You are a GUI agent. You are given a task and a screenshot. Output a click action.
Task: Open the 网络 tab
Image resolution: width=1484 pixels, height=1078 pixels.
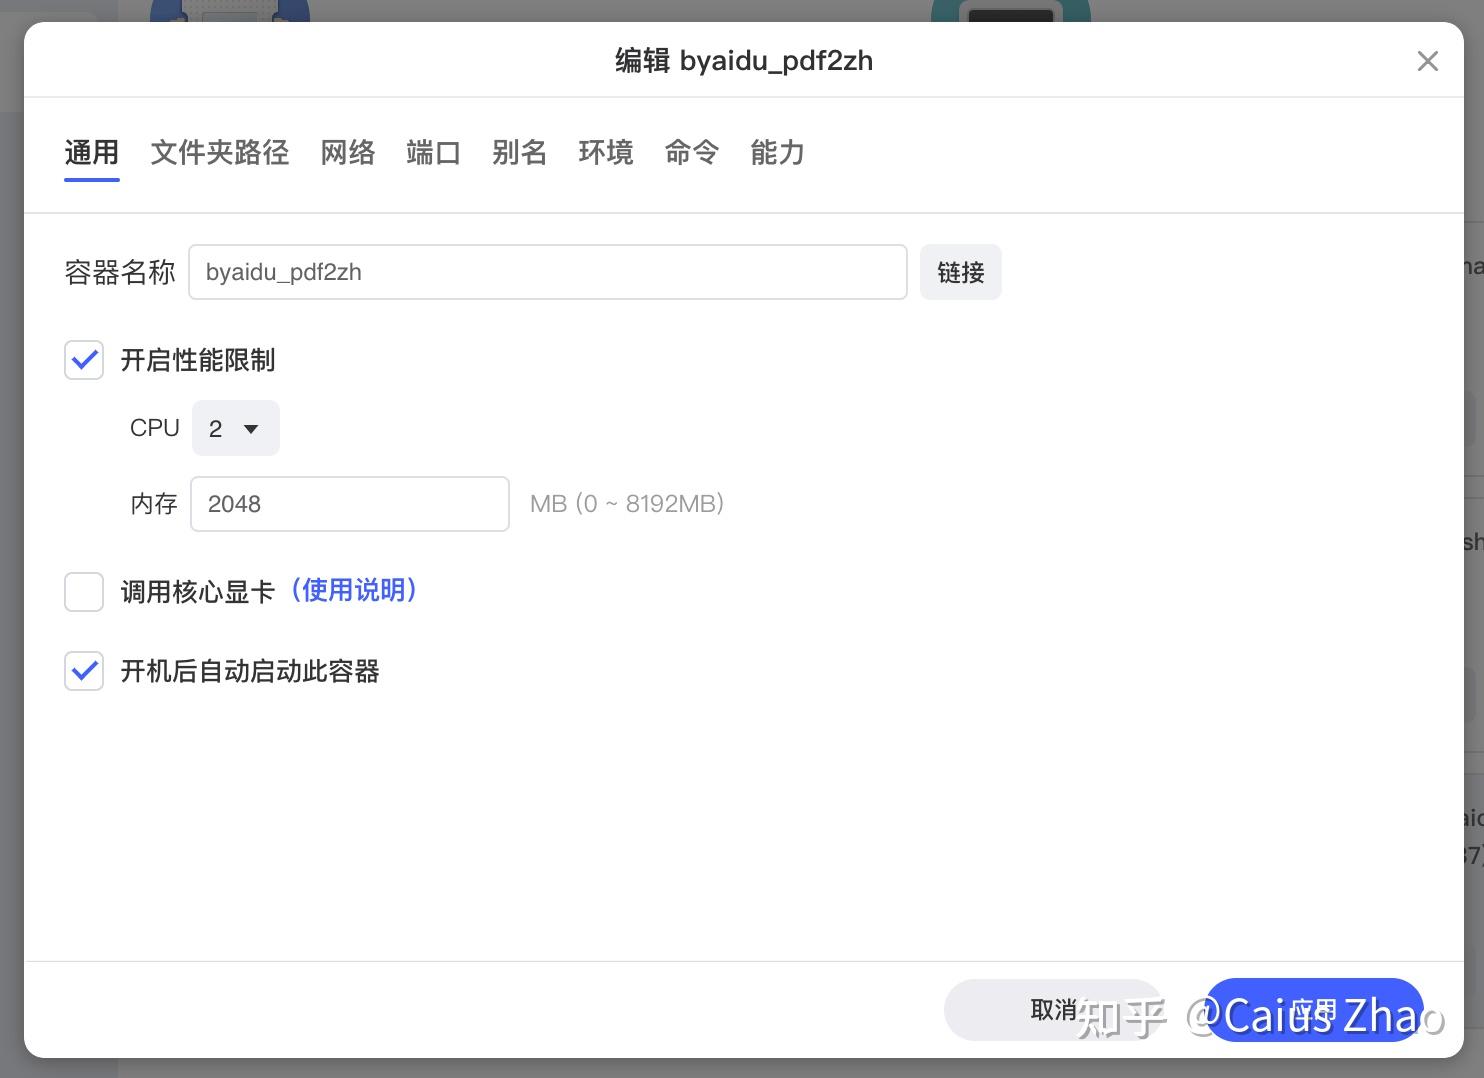(x=348, y=152)
